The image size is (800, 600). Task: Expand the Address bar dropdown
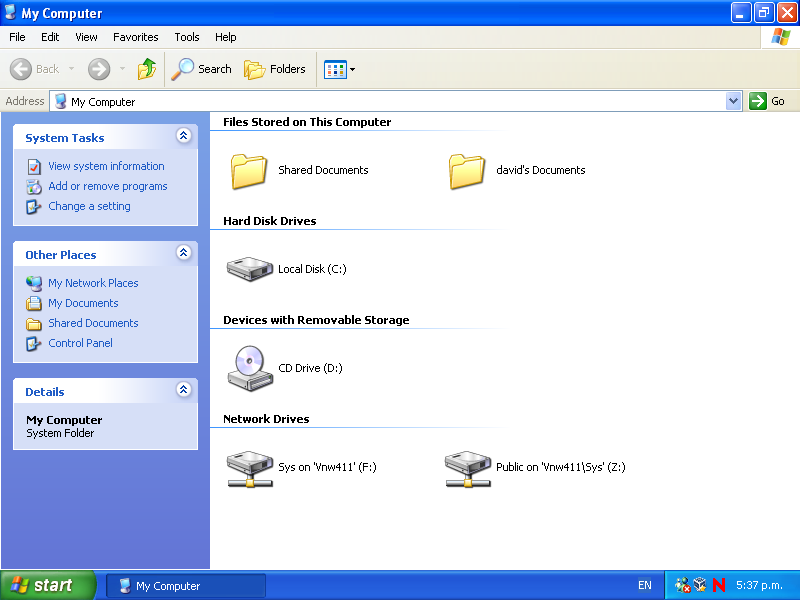click(x=733, y=101)
